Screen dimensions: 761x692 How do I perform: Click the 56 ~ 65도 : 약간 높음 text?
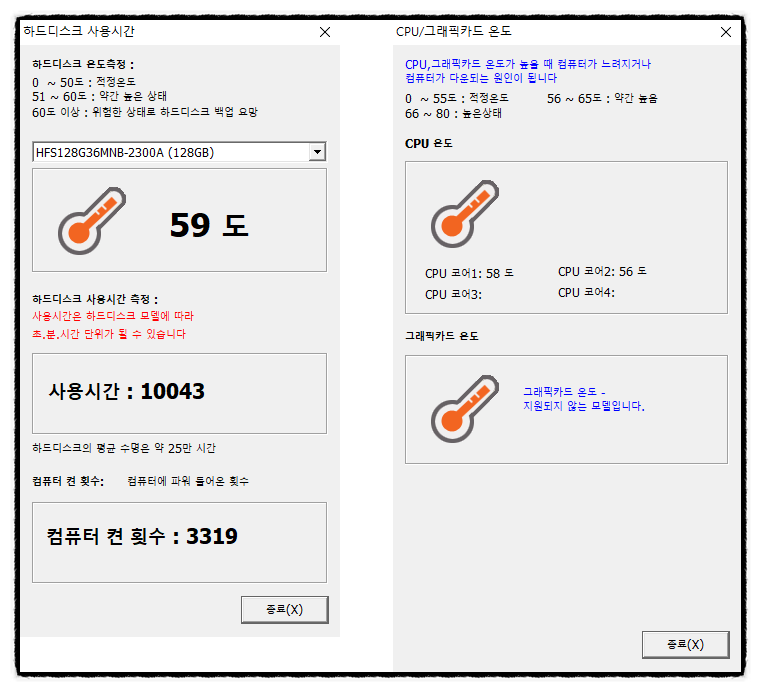click(x=602, y=99)
